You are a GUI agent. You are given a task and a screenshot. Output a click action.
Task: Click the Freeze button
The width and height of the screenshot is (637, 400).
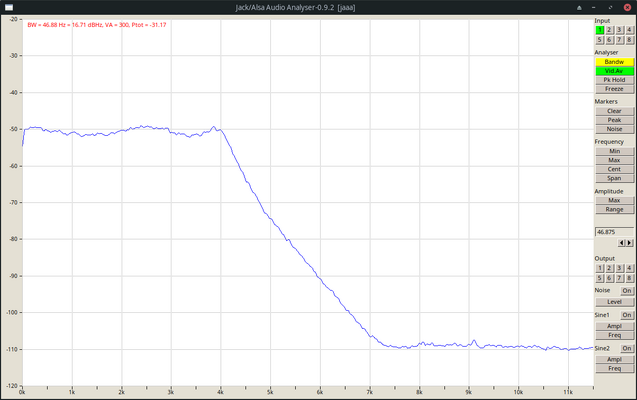pyautogui.click(x=614, y=89)
